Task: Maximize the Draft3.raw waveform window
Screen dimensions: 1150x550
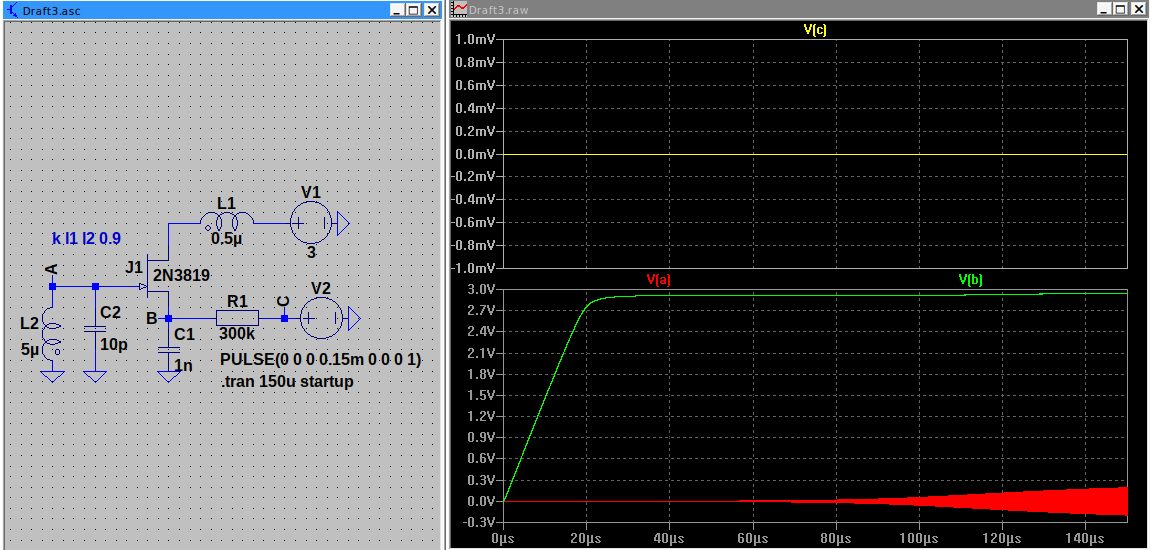Action: pyautogui.click(x=1120, y=9)
